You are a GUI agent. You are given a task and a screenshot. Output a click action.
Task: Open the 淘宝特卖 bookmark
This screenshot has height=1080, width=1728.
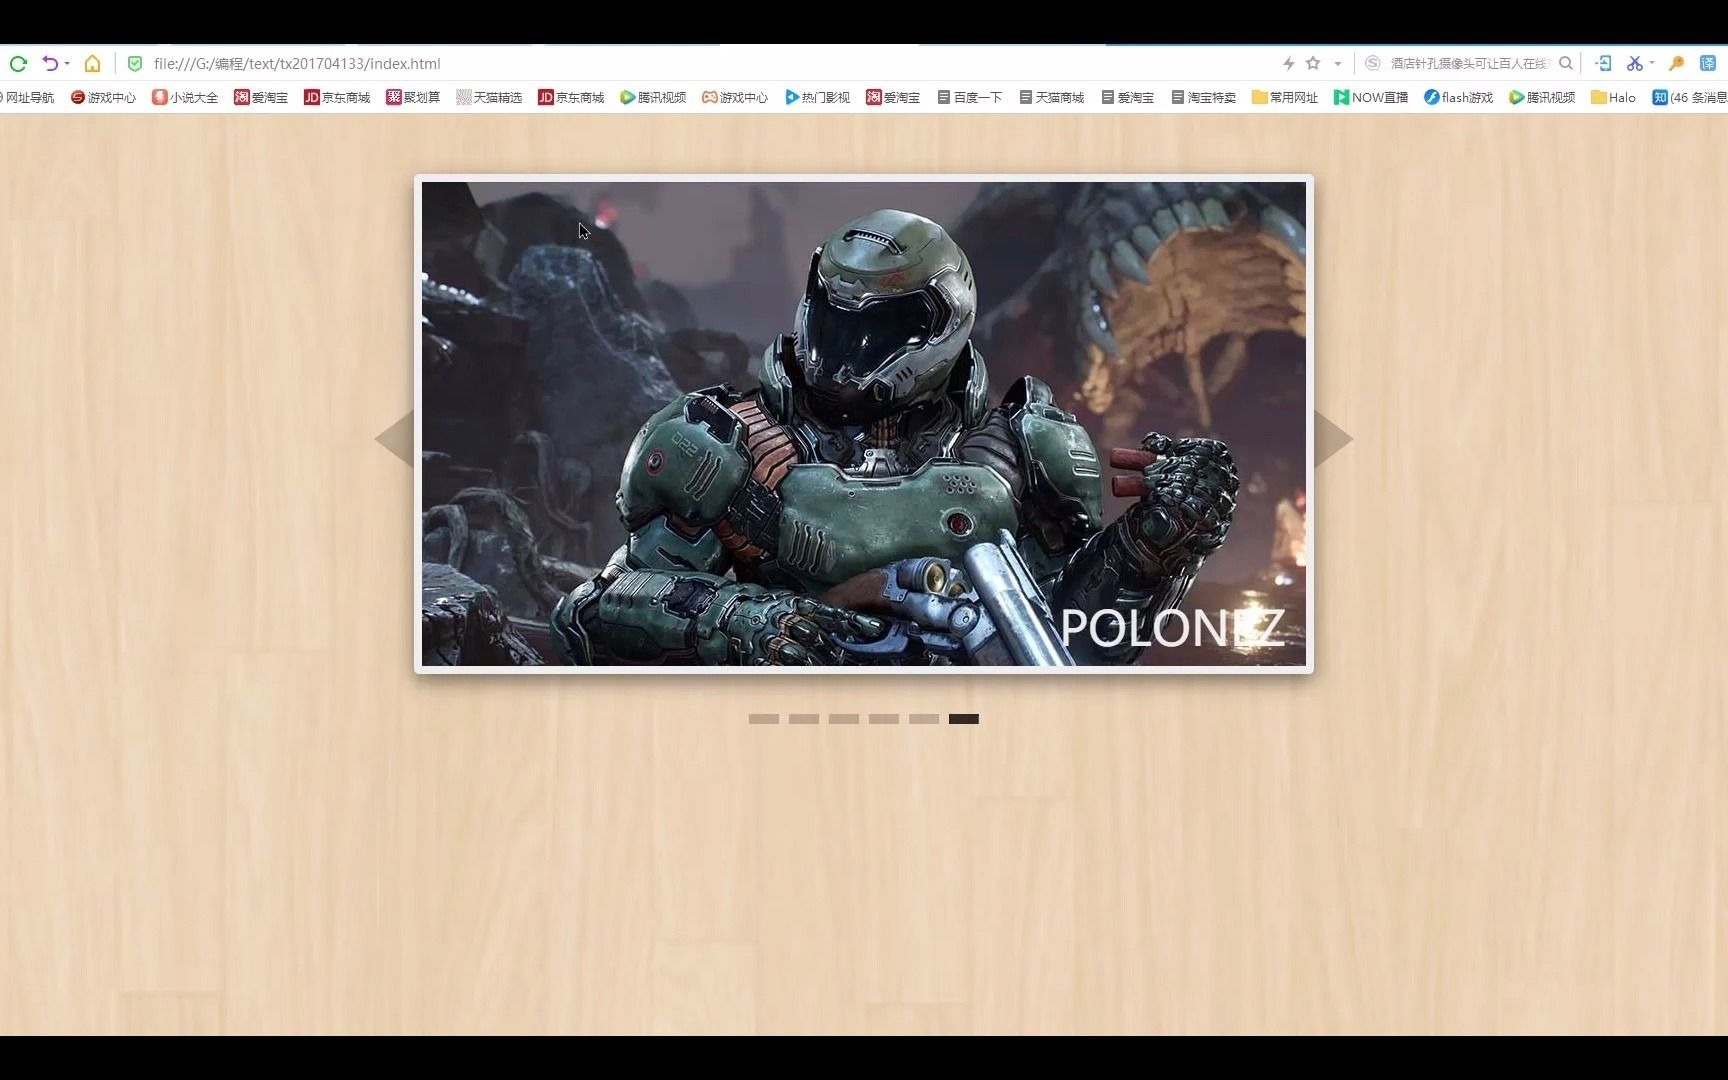pos(1203,98)
